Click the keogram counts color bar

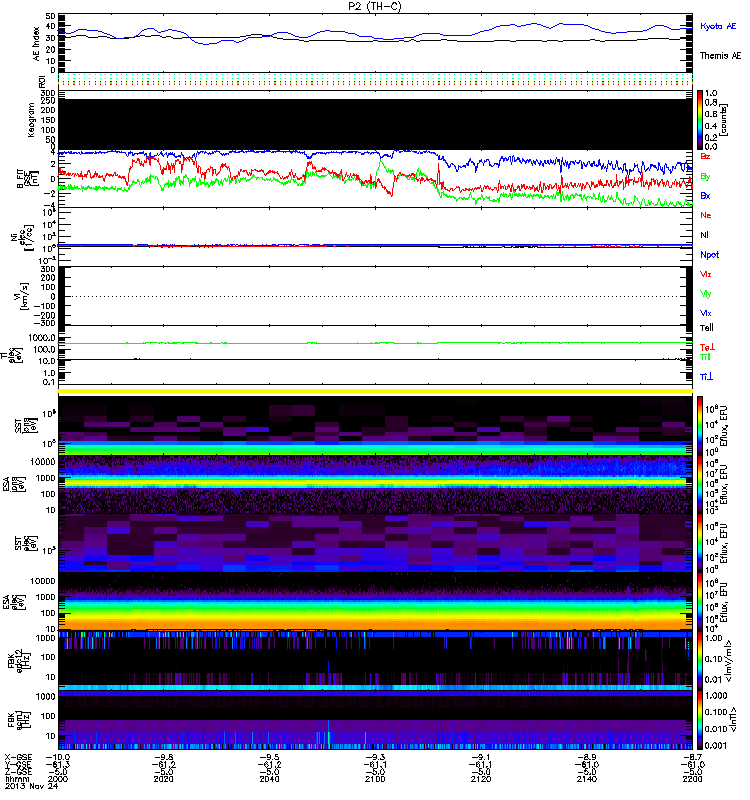702,118
